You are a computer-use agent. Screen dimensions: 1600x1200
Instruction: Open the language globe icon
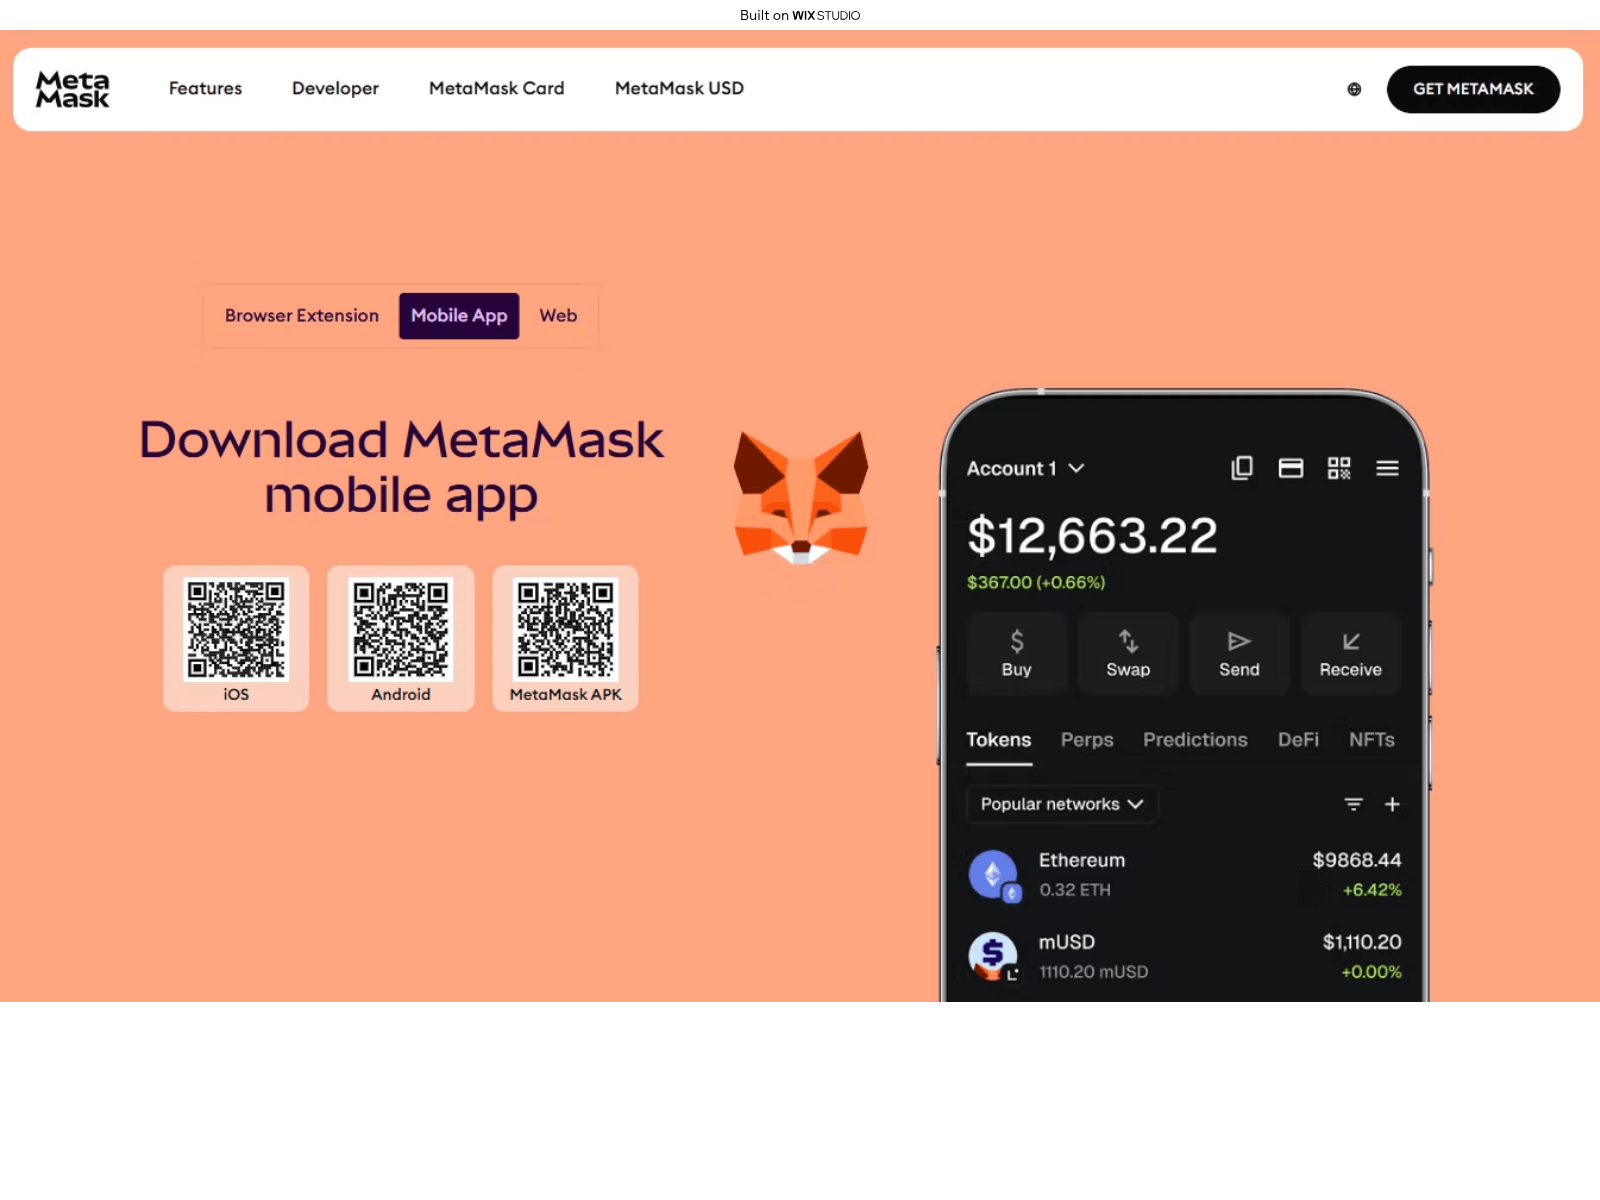point(1354,89)
